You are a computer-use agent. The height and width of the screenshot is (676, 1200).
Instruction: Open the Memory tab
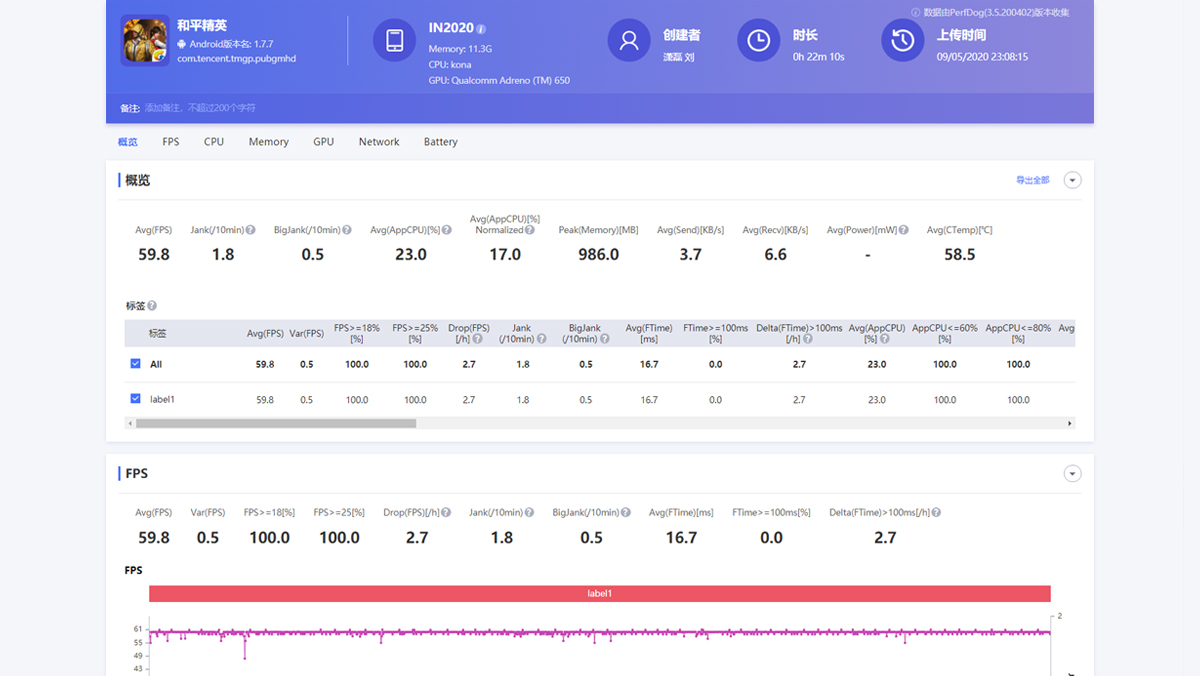point(268,142)
